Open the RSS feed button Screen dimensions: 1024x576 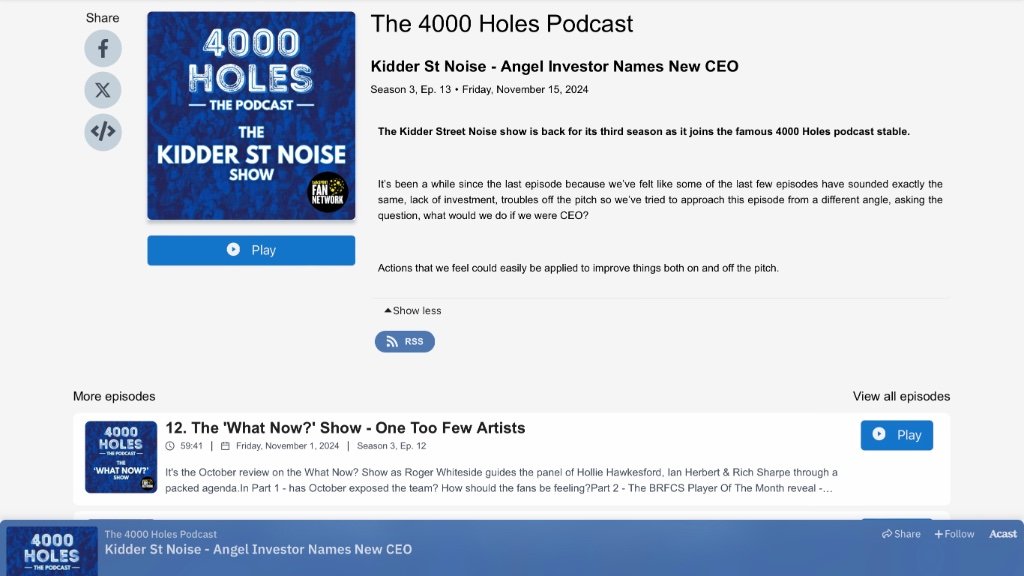click(404, 342)
